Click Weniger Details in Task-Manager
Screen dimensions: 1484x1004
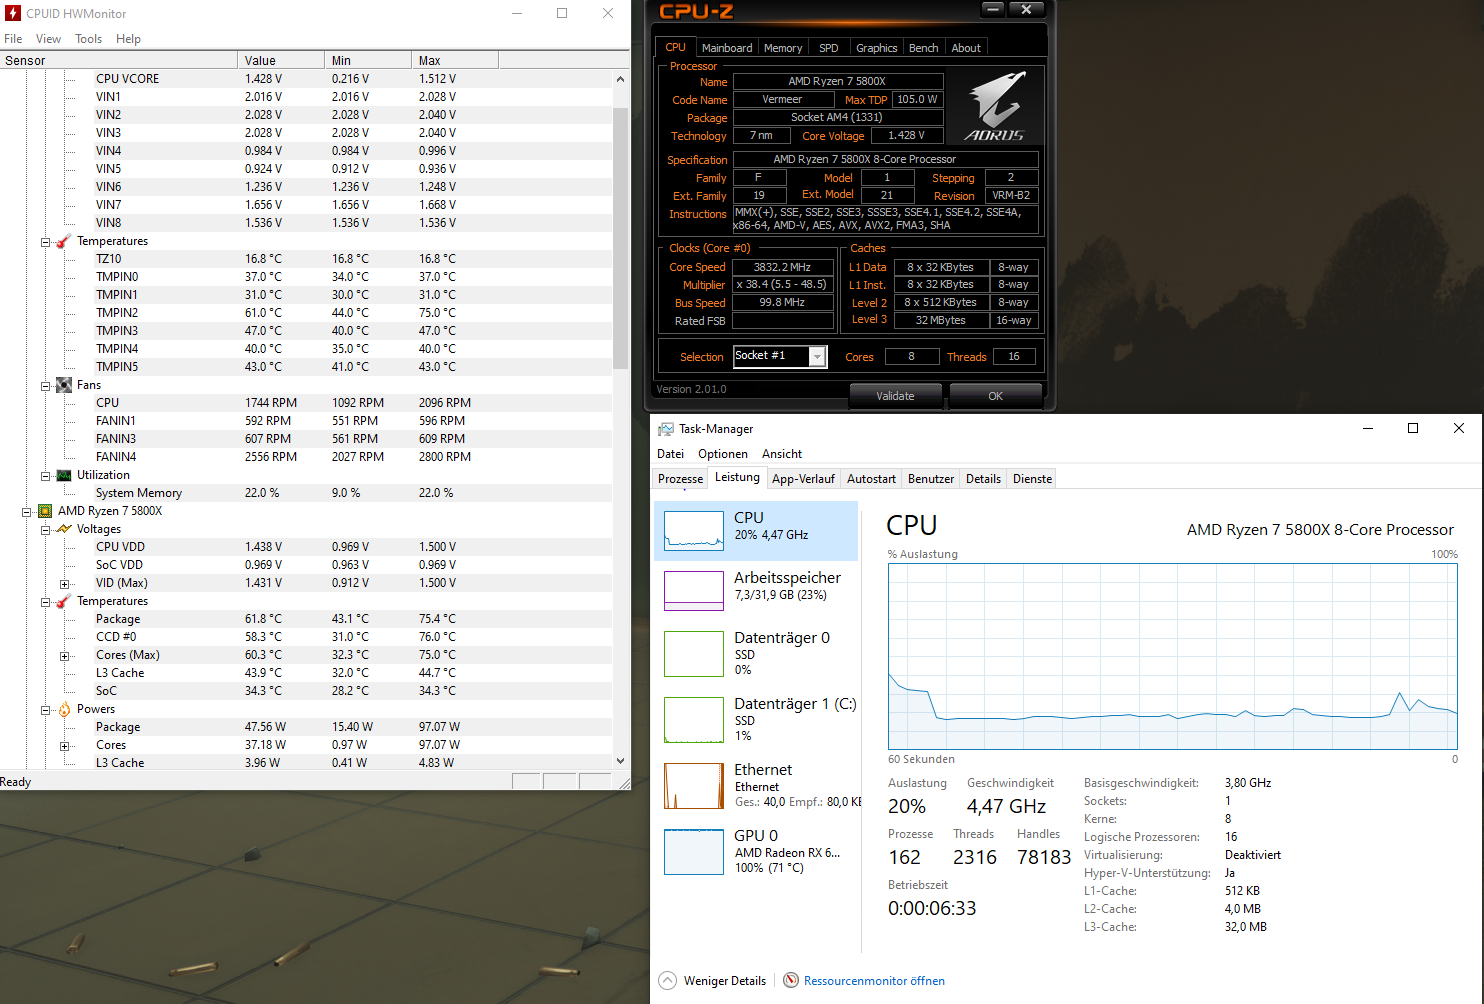[x=725, y=981]
